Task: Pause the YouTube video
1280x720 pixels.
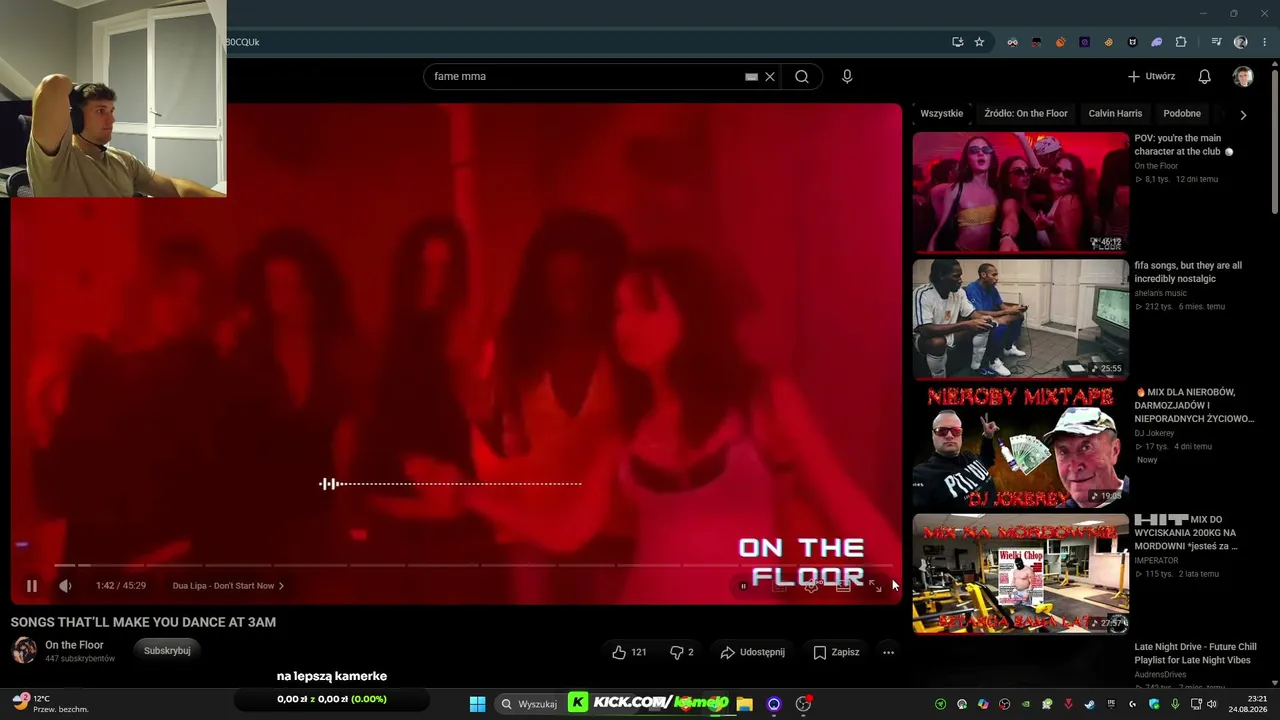Action: click(31, 586)
